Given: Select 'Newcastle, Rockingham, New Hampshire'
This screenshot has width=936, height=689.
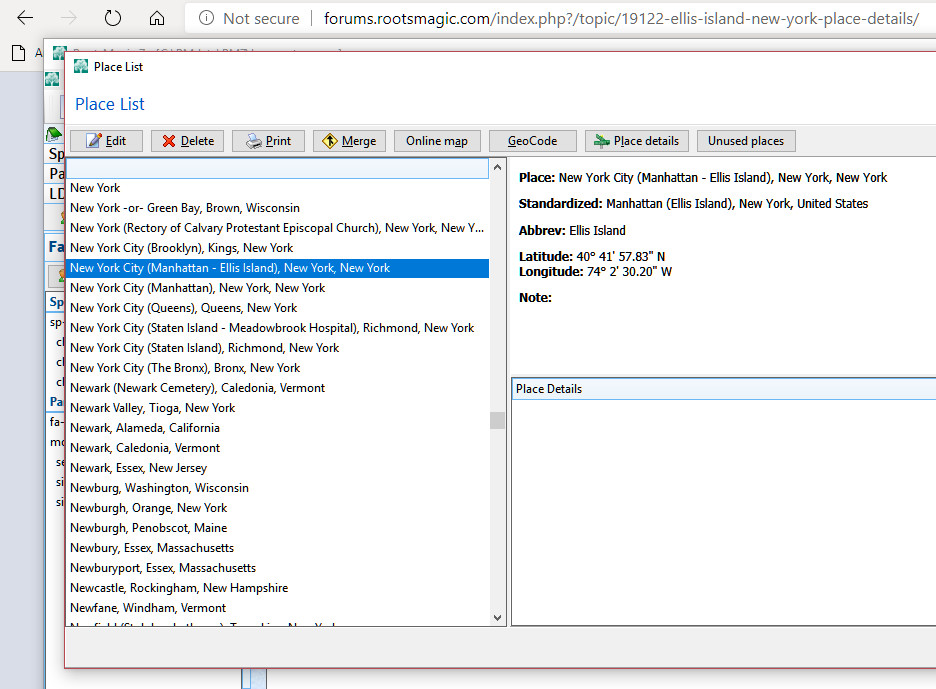Looking at the screenshot, I should pos(277,588).
